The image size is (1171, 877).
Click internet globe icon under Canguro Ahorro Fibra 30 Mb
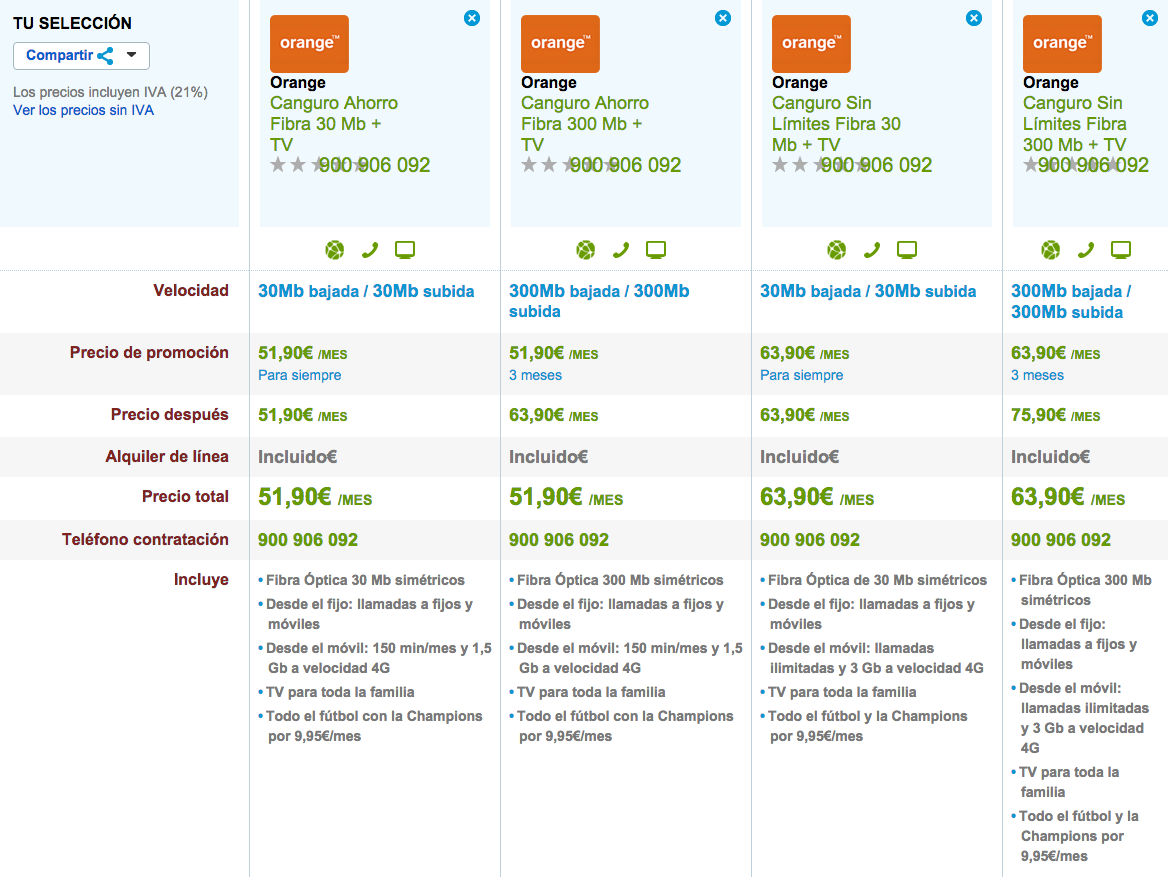(x=335, y=250)
